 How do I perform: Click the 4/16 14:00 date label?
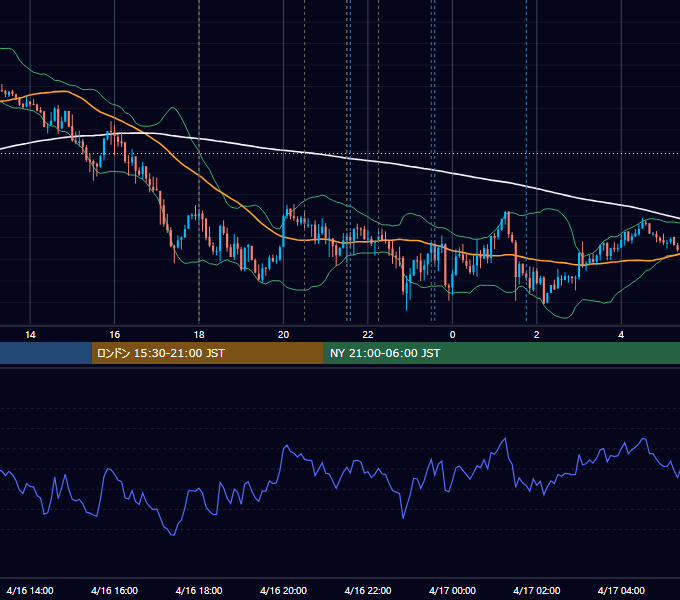30,590
